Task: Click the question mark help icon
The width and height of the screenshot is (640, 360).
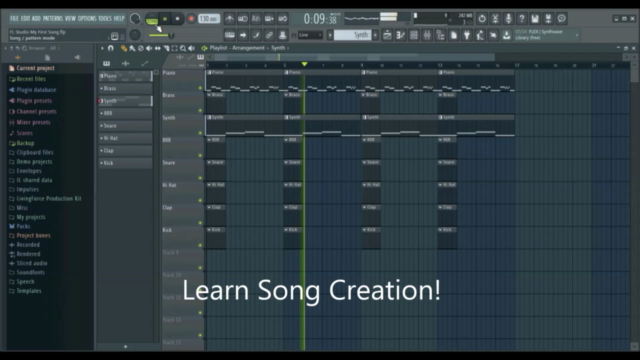Action: tap(522, 18)
